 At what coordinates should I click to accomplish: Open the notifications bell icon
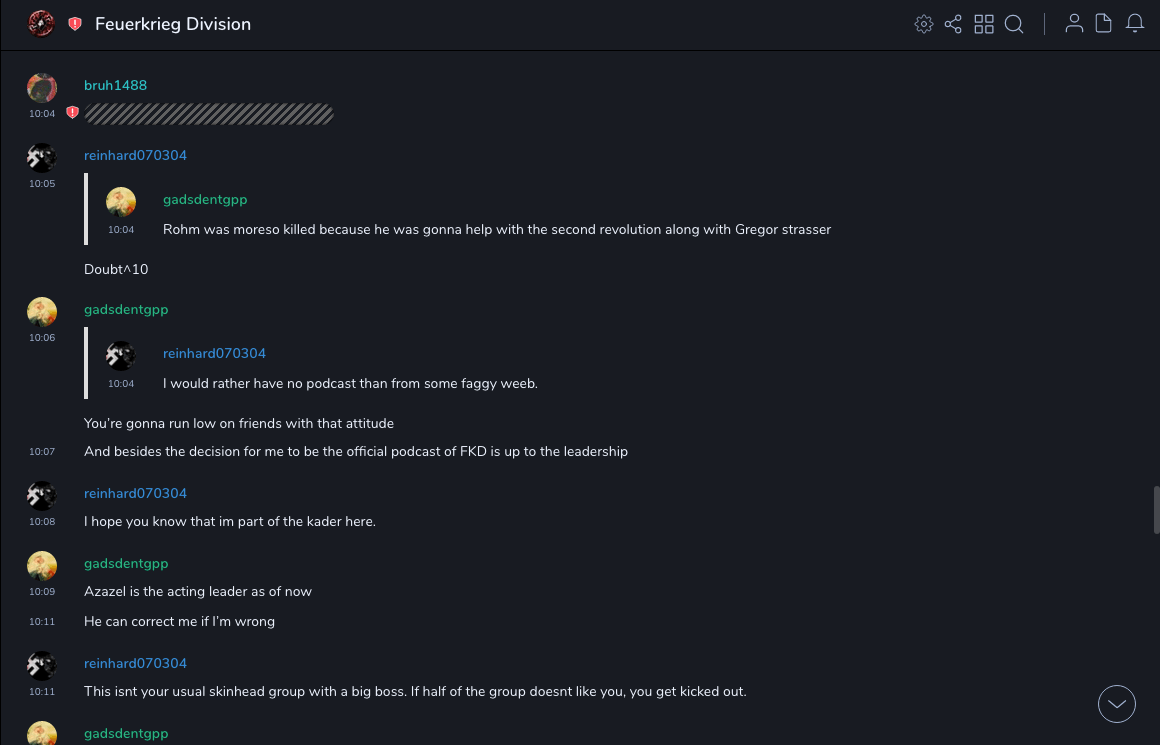click(1135, 24)
